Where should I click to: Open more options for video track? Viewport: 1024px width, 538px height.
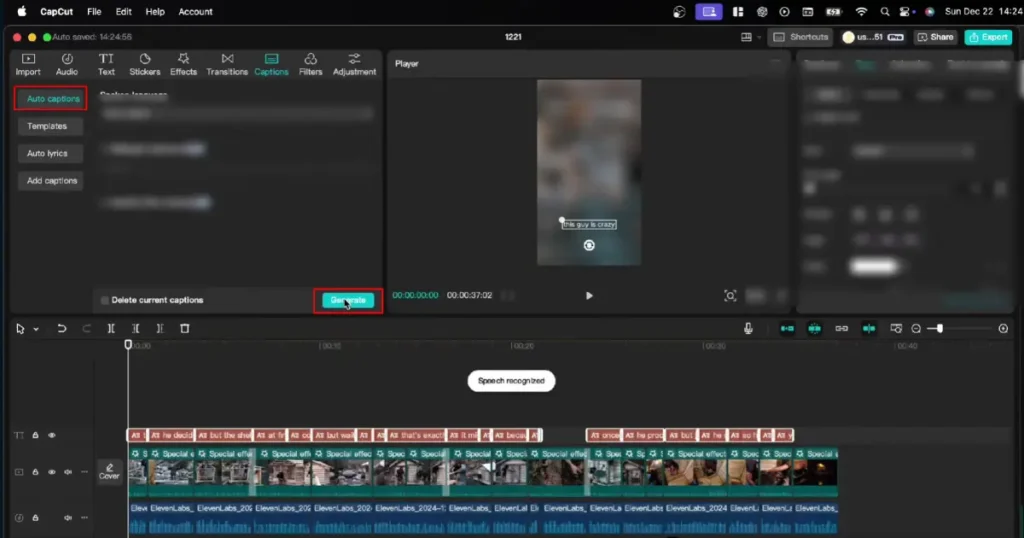tap(84, 472)
